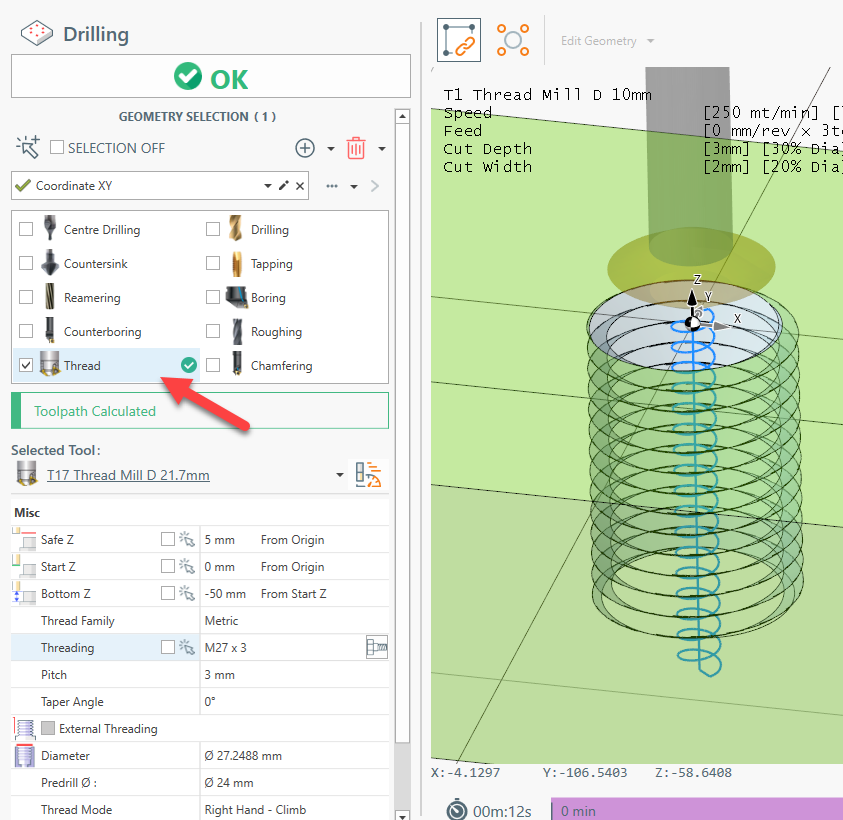Click the timer icon next to 00m:12s
This screenshot has height=820, width=843.
pos(456,809)
